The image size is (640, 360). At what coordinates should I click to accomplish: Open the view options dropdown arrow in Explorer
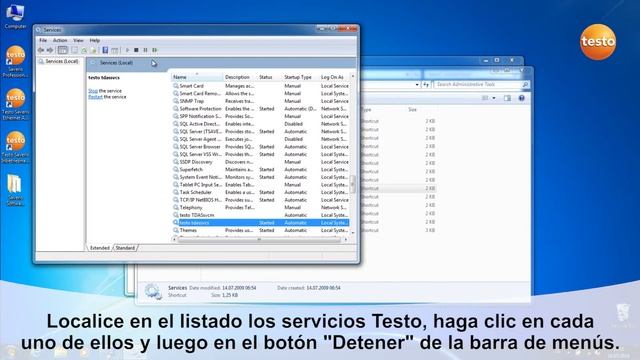pos(494,98)
